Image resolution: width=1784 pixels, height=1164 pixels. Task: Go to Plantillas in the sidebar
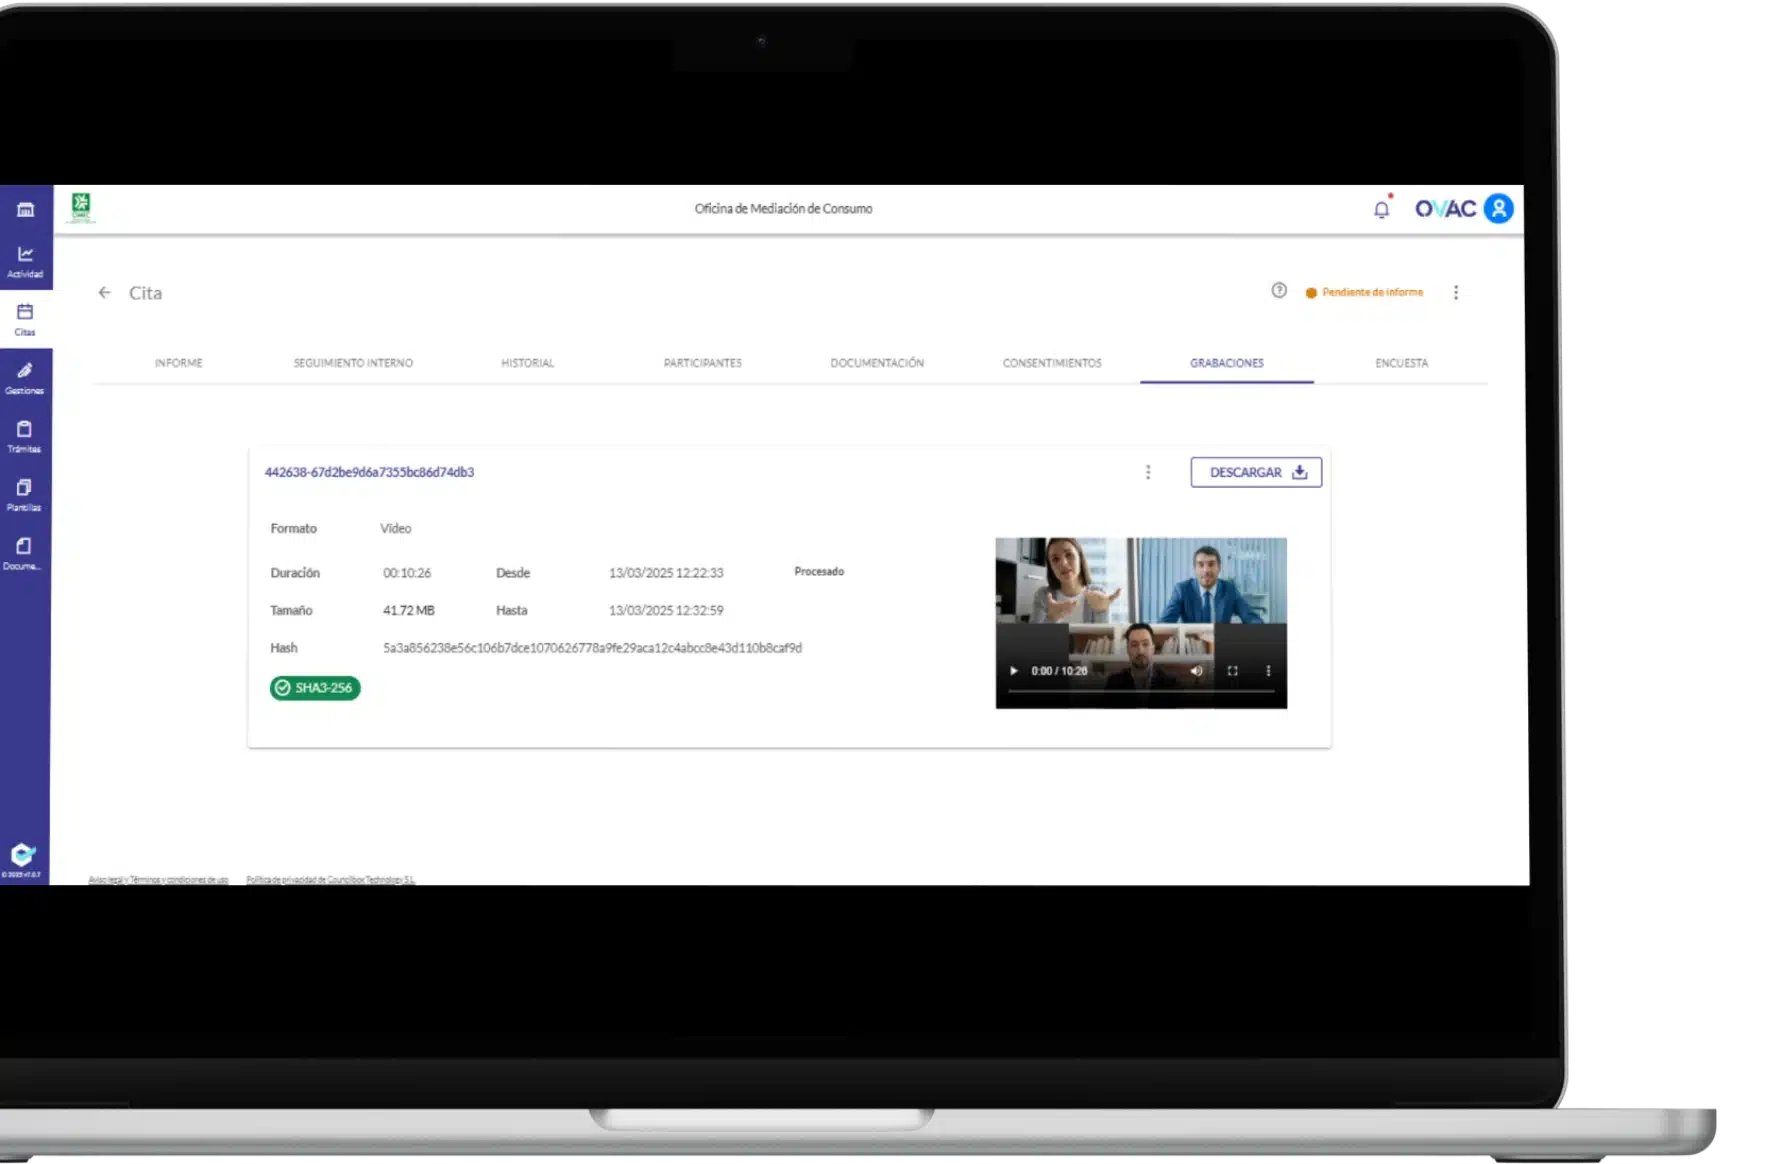[x=25, y=494]
